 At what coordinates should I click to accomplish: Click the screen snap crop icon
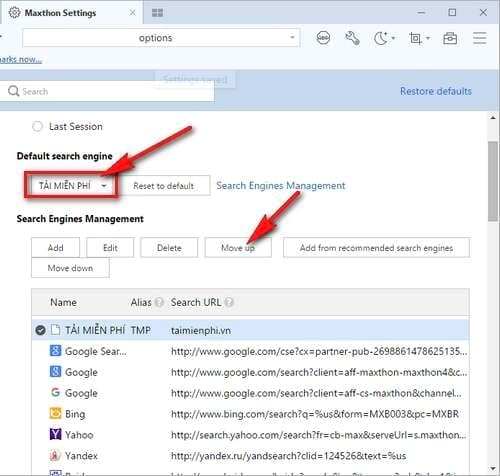pos(415,38)
